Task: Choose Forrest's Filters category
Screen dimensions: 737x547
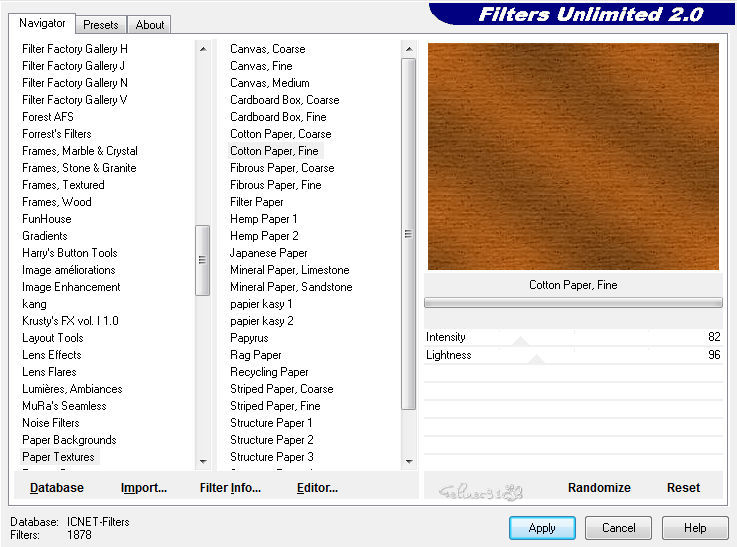Action: (57, 134)
